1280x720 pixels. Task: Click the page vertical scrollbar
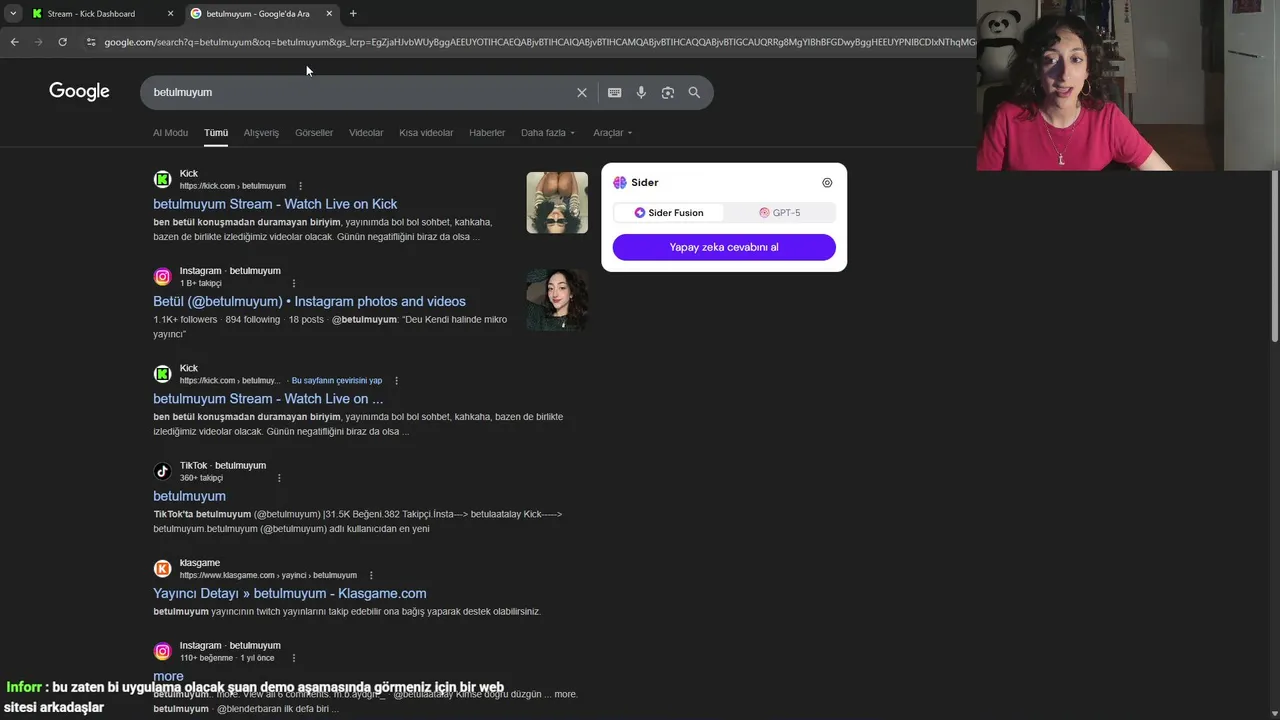pos(1274,255)
